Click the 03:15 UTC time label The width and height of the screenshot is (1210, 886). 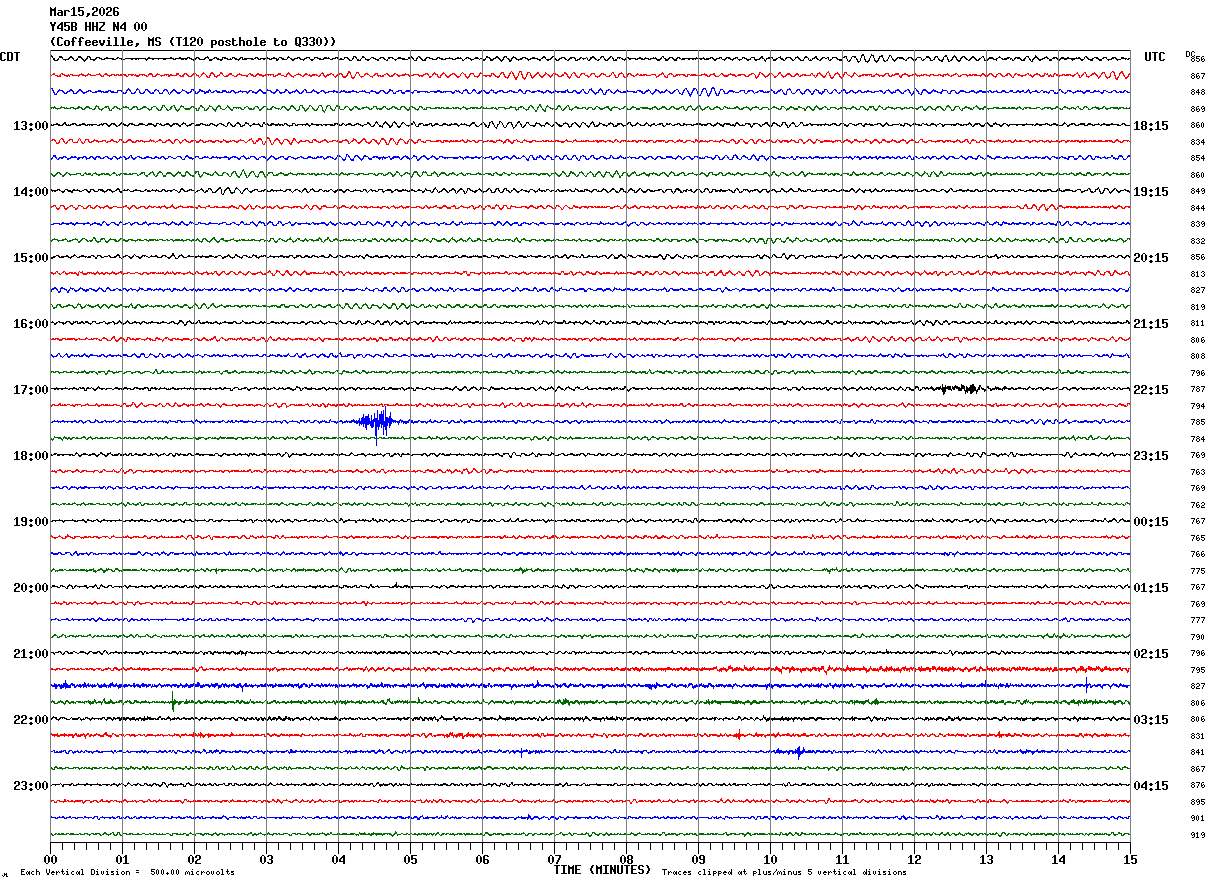tap(1151, 720)
